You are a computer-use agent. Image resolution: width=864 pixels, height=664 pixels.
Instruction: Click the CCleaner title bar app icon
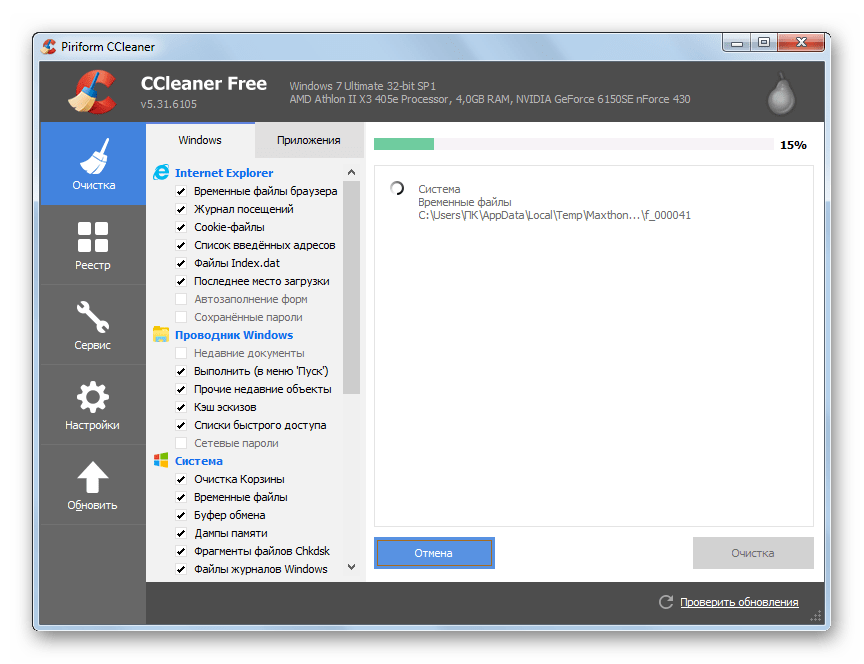(51, 47)
